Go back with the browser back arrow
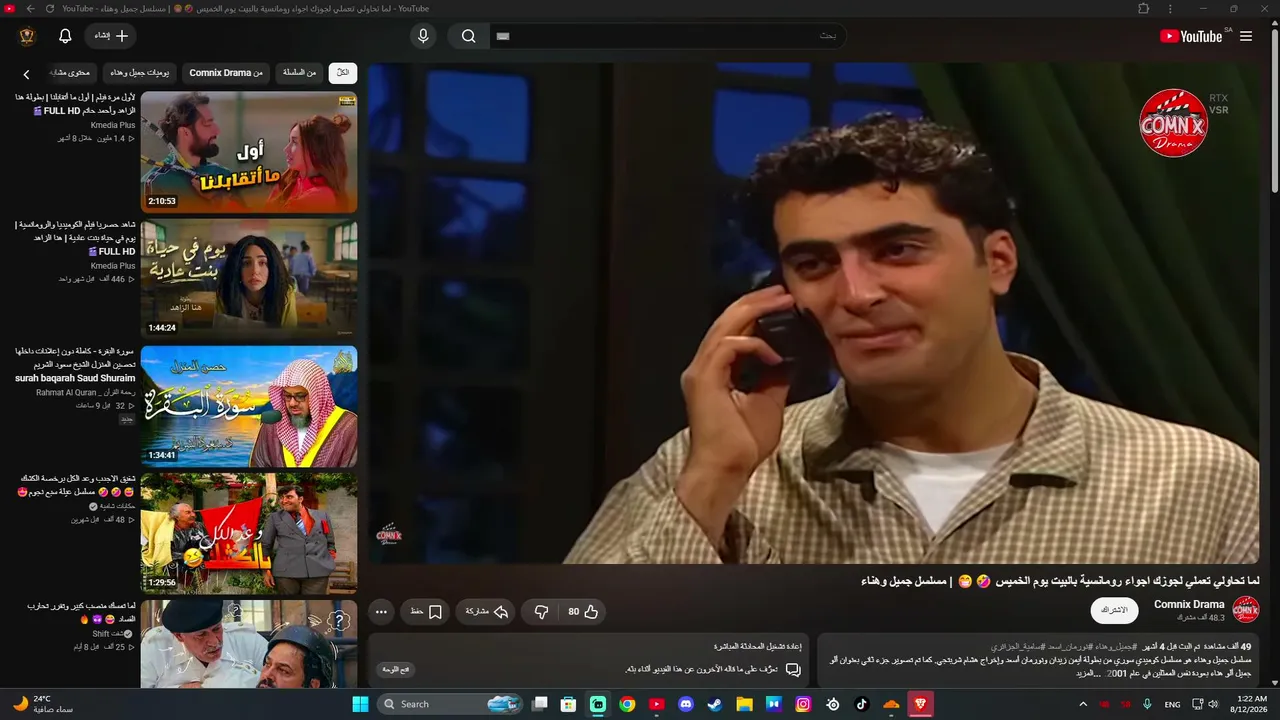The image size is (1280, 720). [30, 9]
